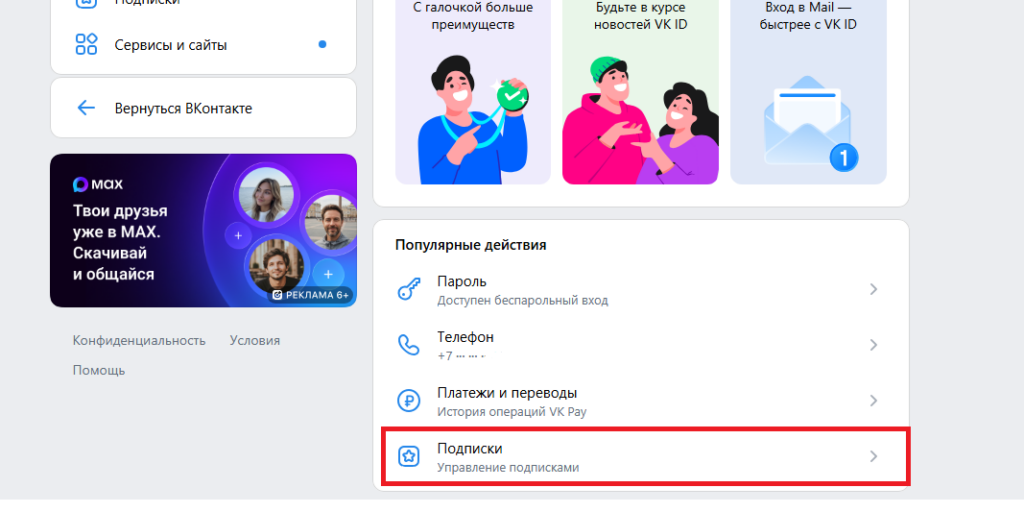Click Вернуться ВКонтакте

click(x=183, y=108)
